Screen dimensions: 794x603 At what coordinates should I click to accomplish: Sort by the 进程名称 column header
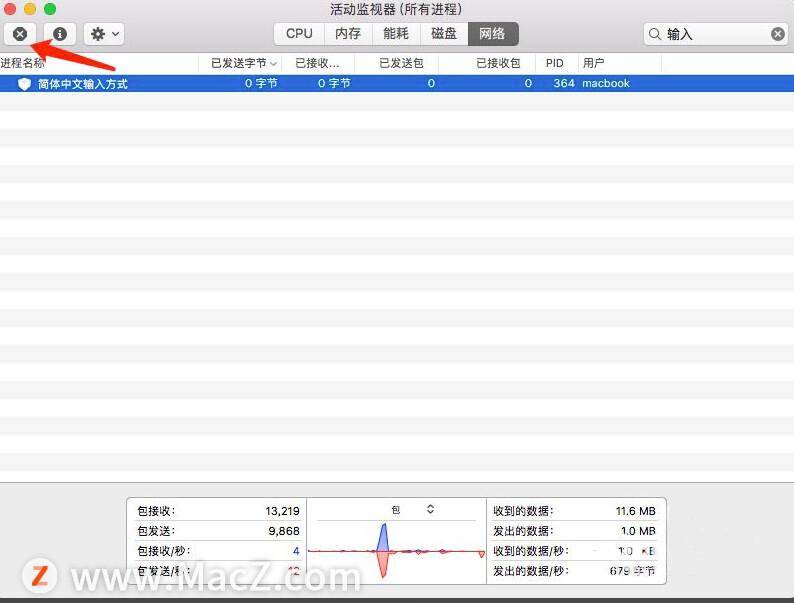point(99,63)
